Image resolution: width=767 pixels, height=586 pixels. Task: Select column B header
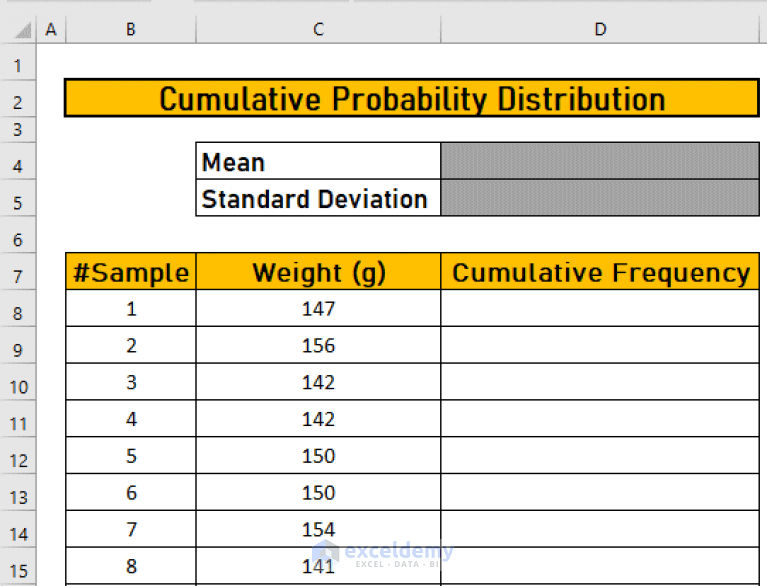pyautogui.click(x=131, y=29)
